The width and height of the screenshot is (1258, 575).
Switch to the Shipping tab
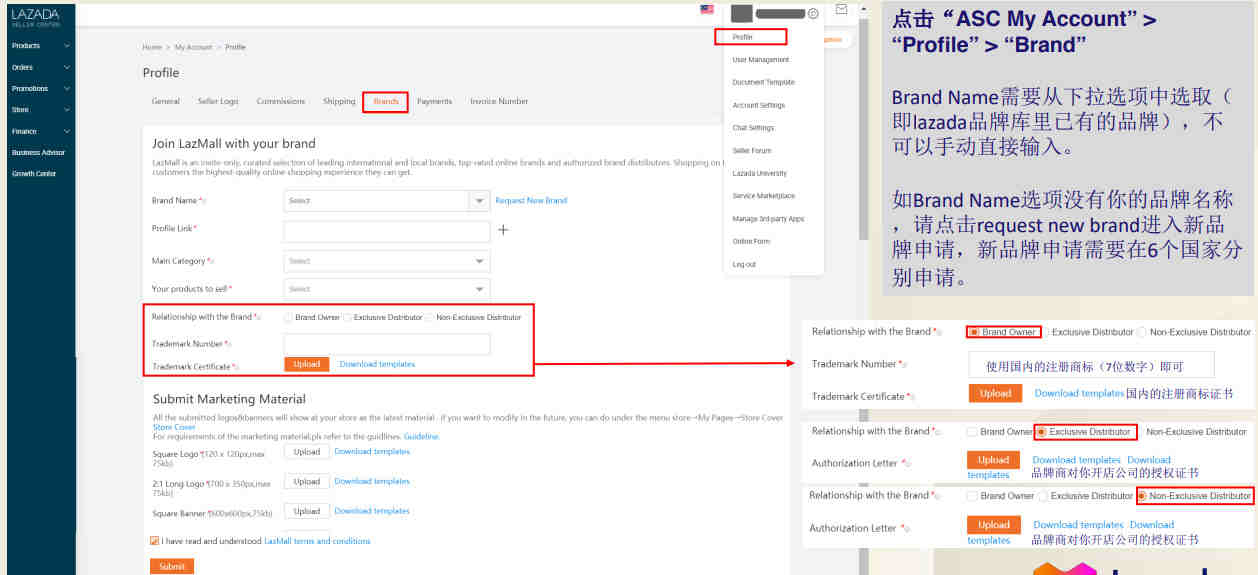[339, 102]
